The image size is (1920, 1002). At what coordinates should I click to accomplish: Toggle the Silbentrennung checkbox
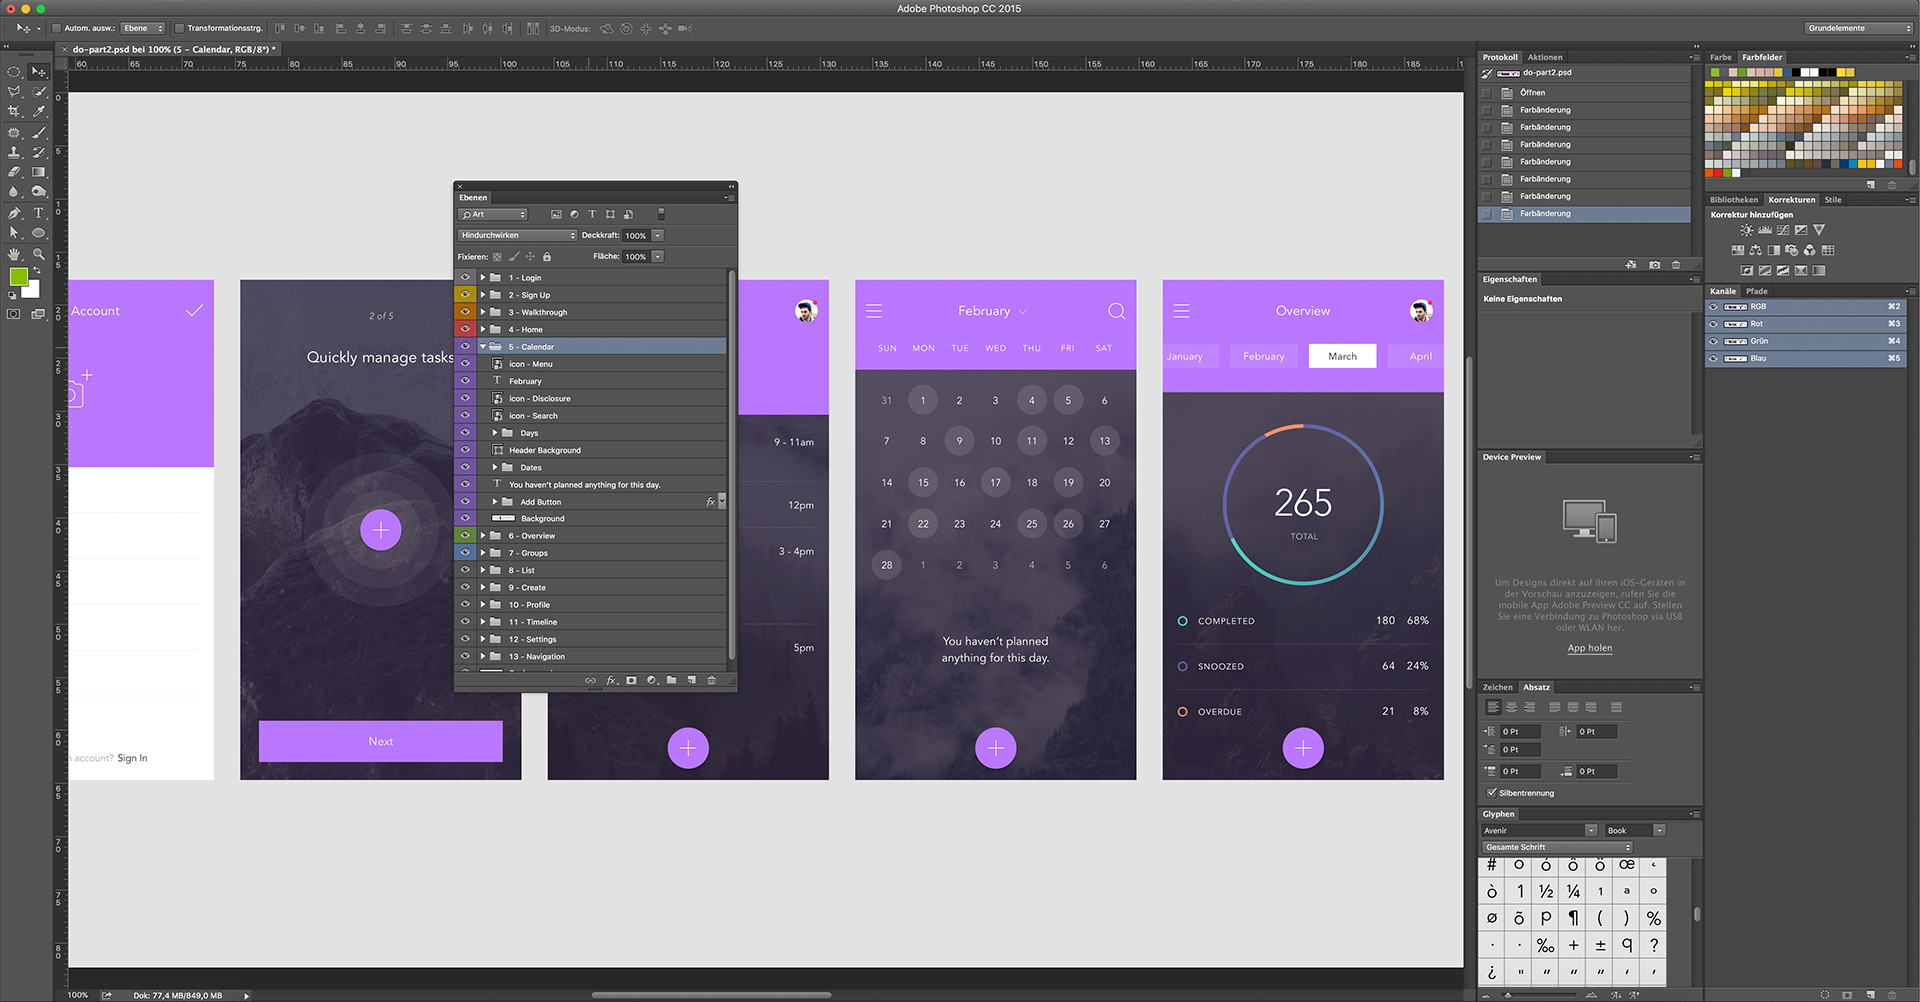1492,793
